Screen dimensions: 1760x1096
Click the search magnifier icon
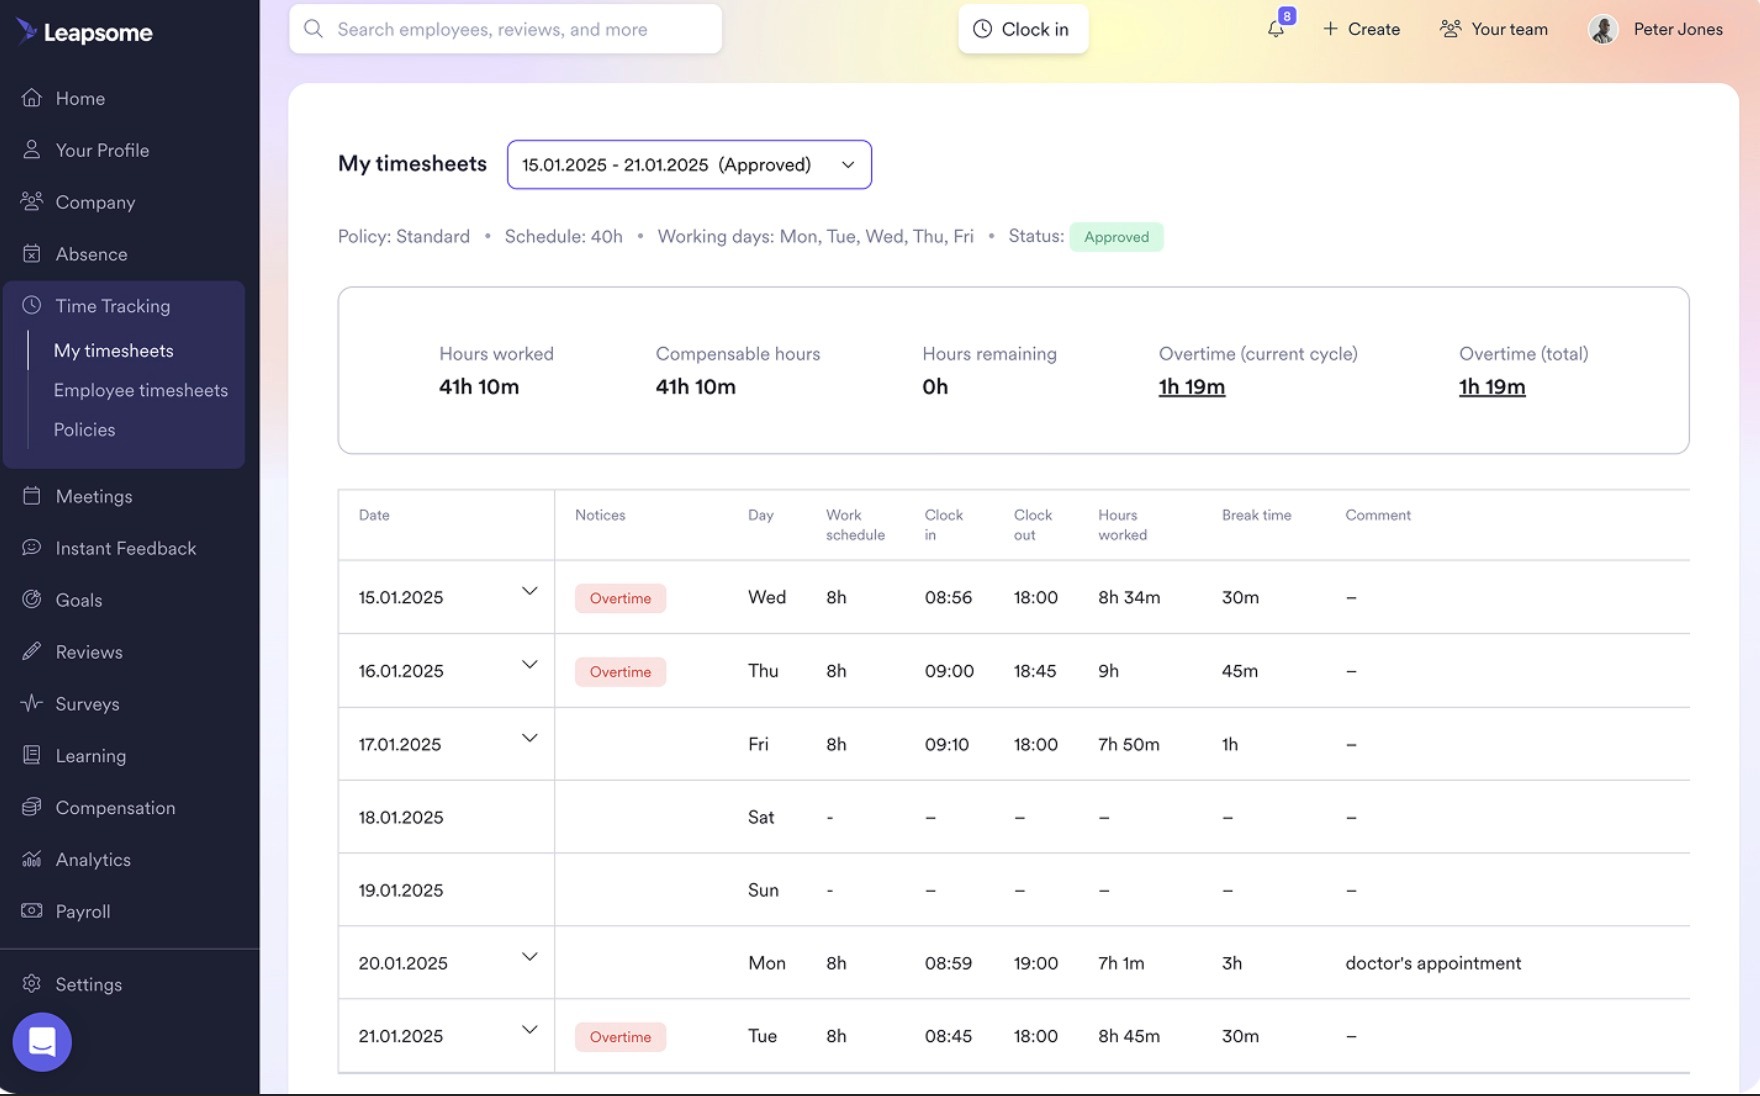[x=314, y=29]
